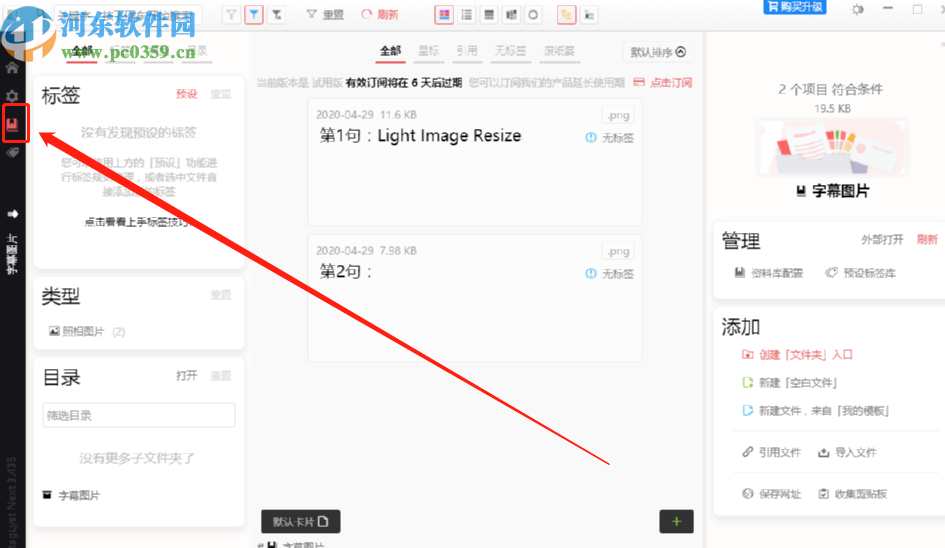Open the light-bulb theme icon in title bar
This screenshot has height=548, width=945.
point(857,9)
